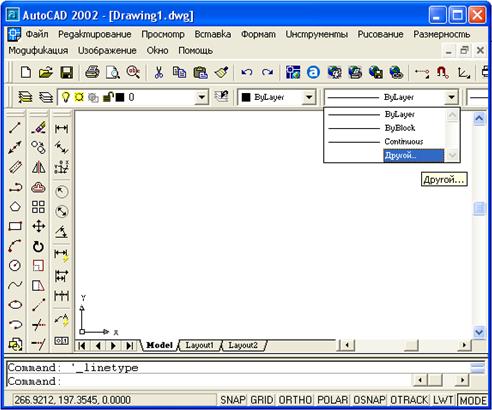Image resolution: width=492 pixels, height=410 pixels.
Task: Select the Erase modify tool
Action: [x=39, y=128]
